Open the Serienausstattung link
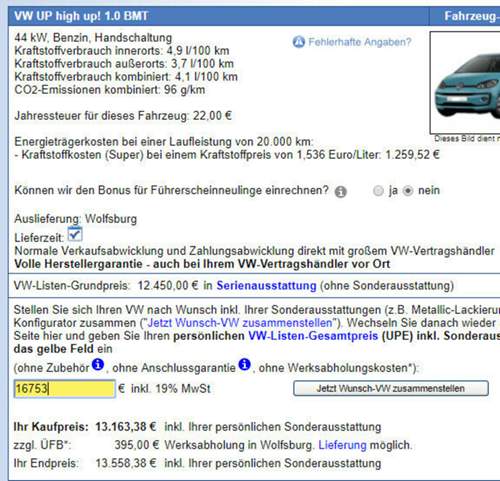This screenshot has width=500, height=481. click(266, 286)
